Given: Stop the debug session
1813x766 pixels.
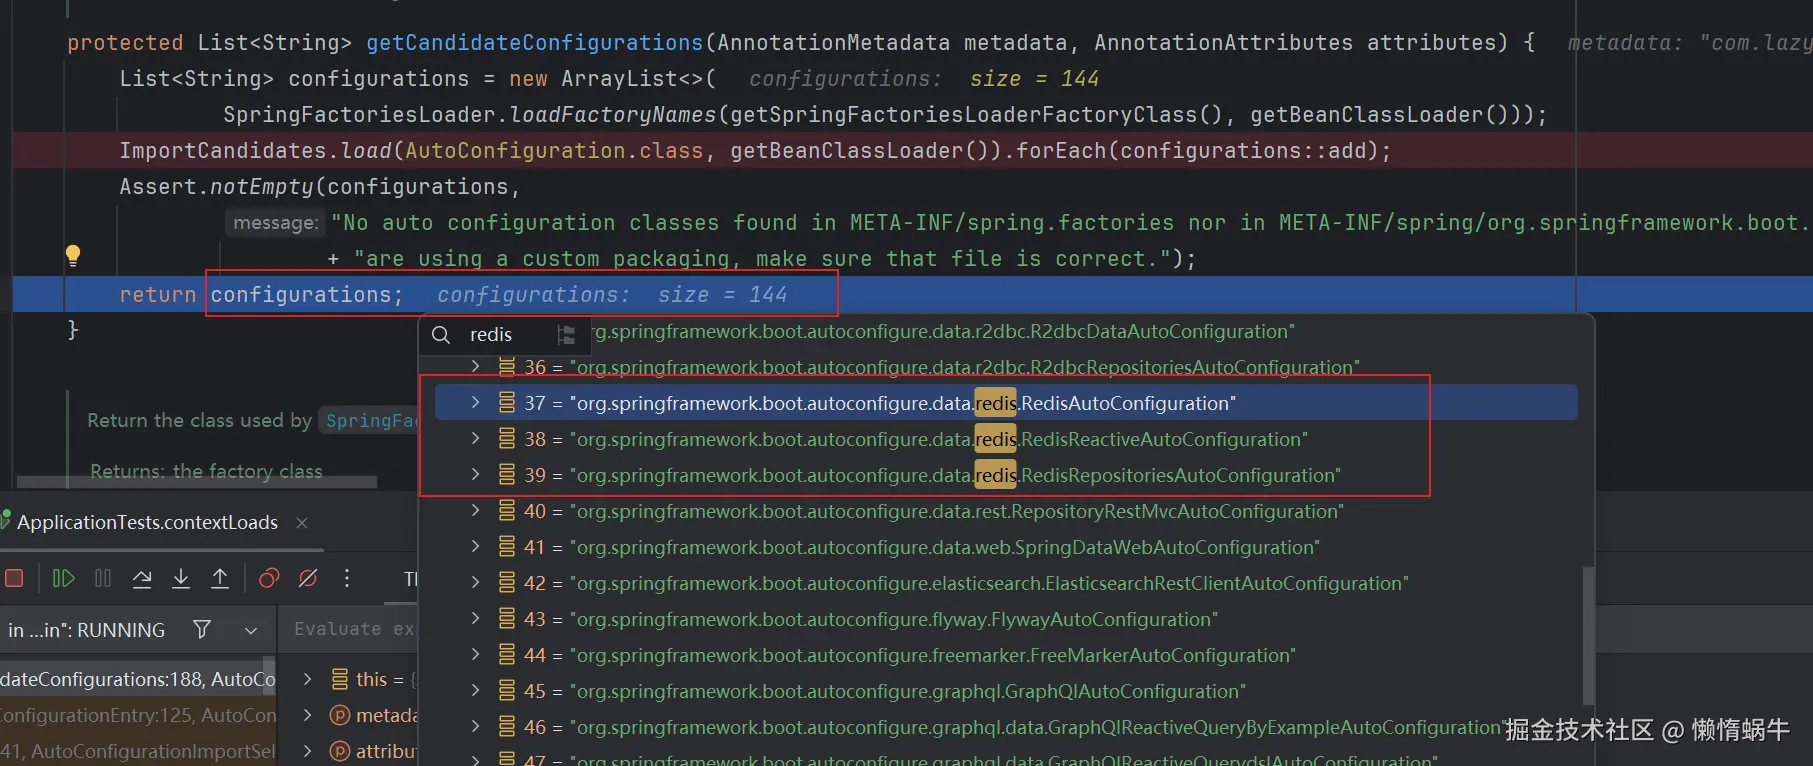Looking at the screenshot, I should [x=14, y=578].
